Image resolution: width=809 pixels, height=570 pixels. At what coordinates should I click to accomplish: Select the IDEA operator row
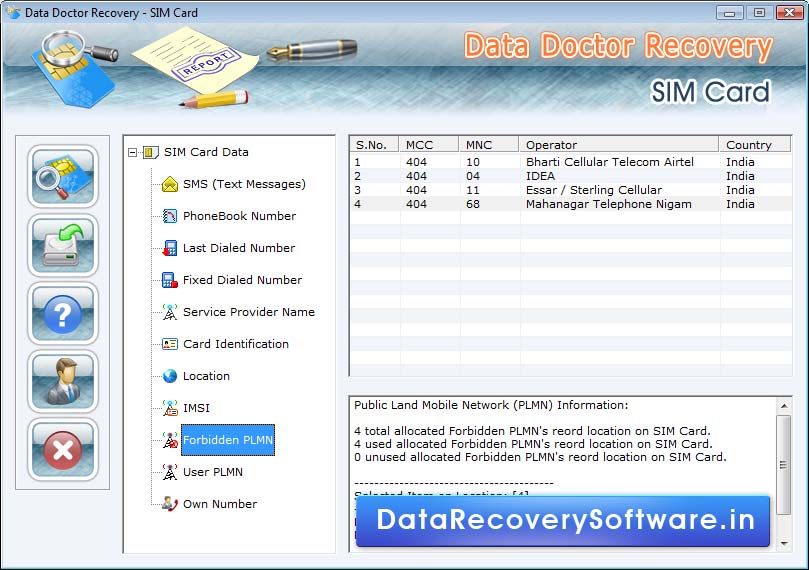pos(571,176)
